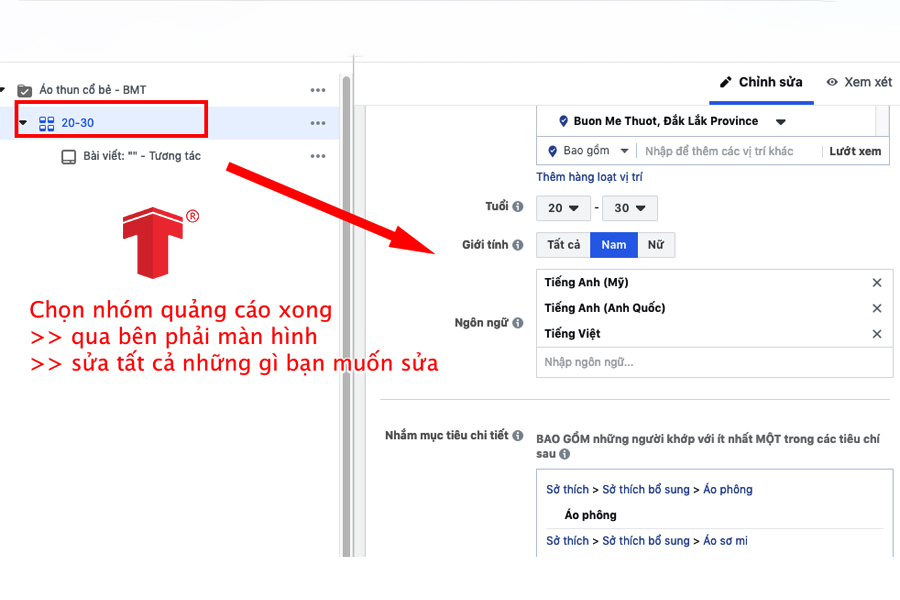Remove Tiếng Việt language
Viewport: 900px width, 600px height.
pyautogui.click(x=876, y=334)
